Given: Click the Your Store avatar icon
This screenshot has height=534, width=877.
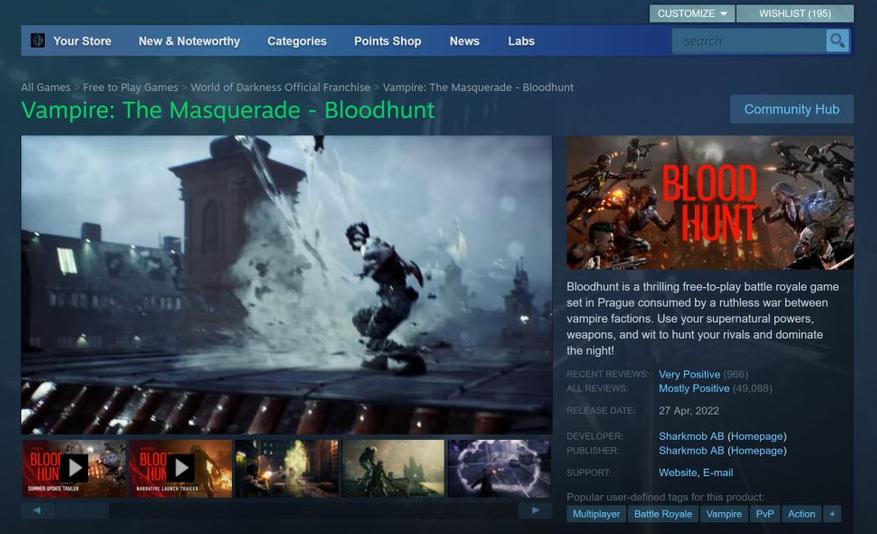Looking at the screenshot, I should point(37,41).
